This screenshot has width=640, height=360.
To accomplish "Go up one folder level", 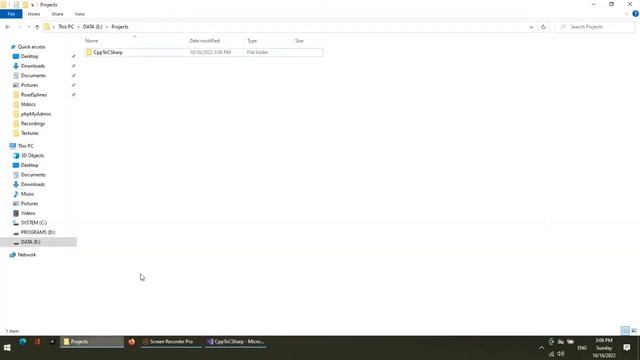I will tap(37, 27).
